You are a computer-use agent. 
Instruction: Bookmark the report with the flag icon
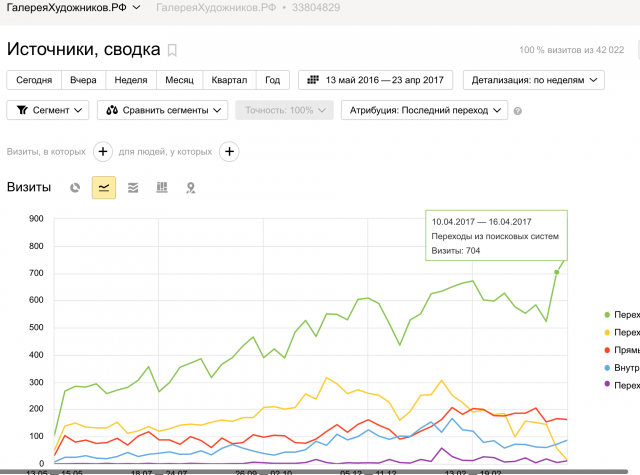[172, 51]
